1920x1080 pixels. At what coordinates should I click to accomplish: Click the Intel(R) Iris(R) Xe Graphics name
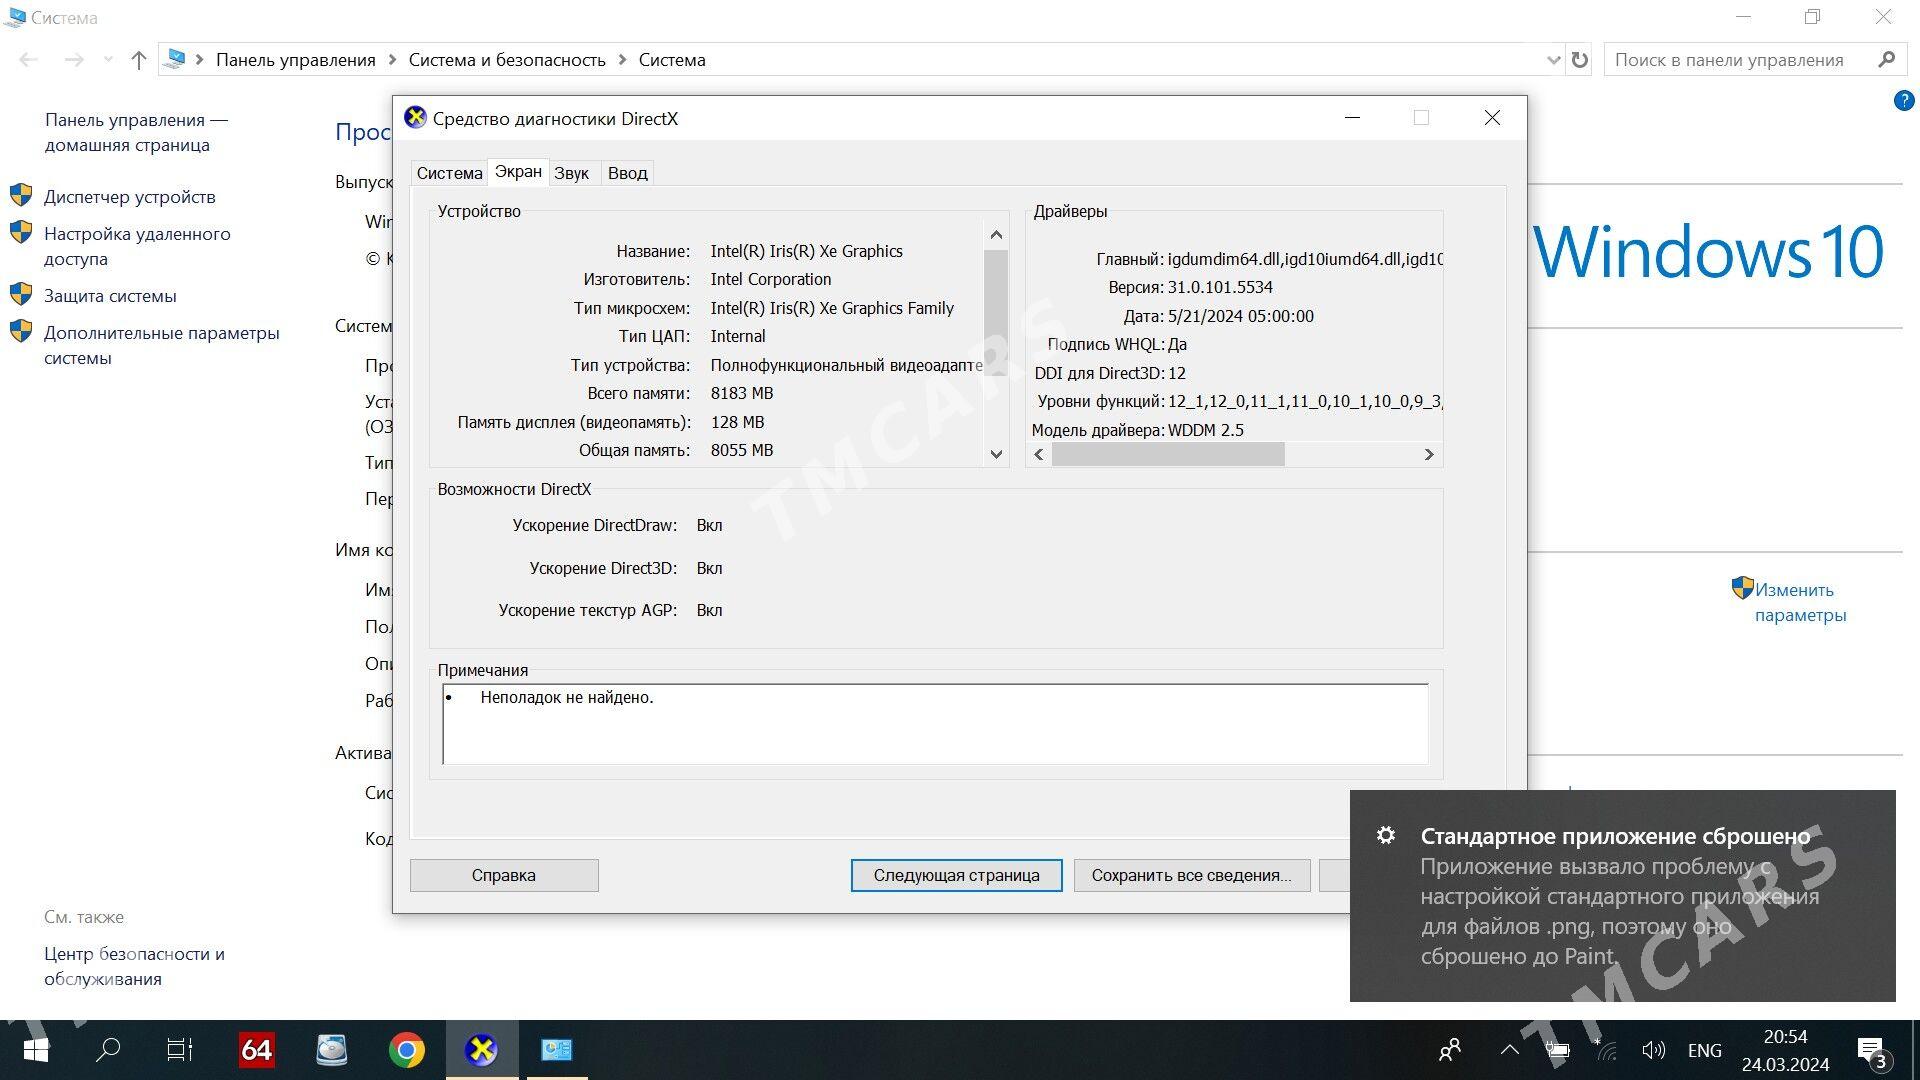click(807, 251)
